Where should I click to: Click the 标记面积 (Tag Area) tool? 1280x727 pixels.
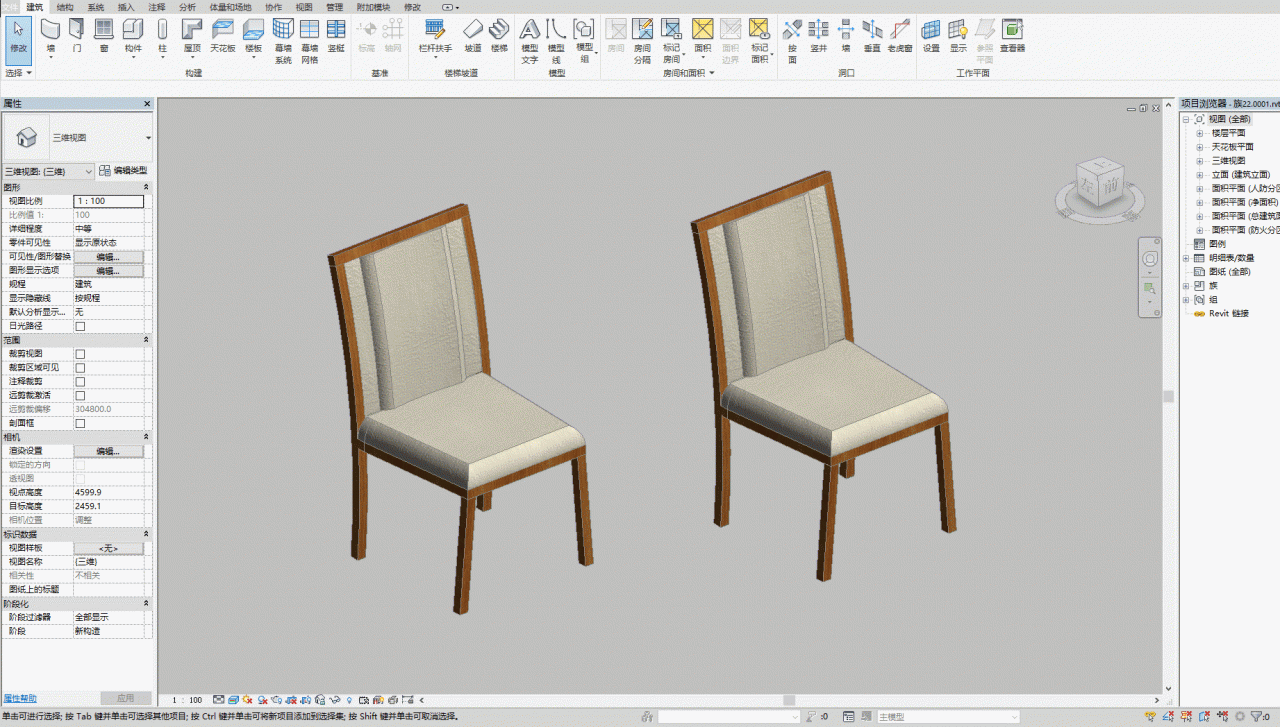[x=760, y=41]
